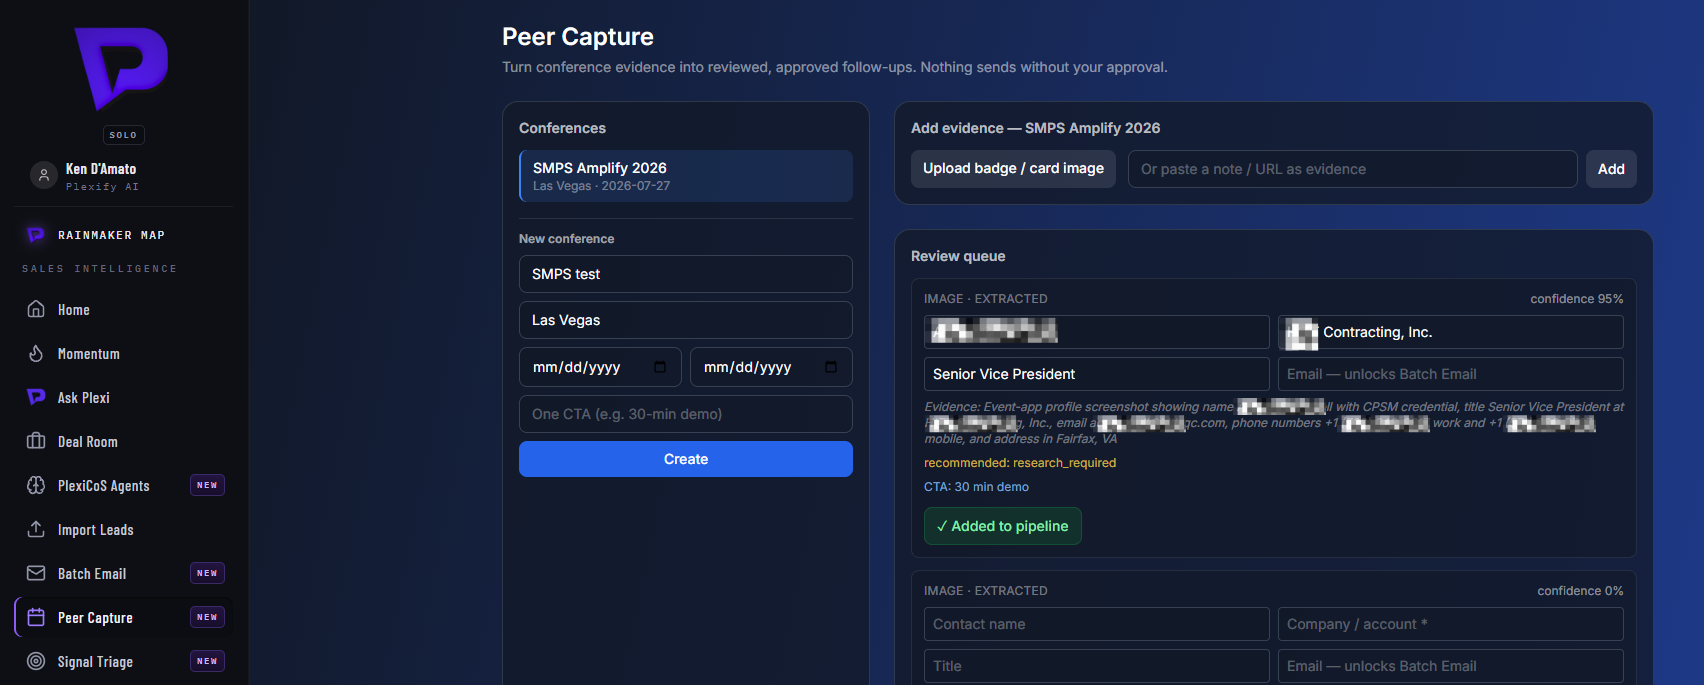
Task: Click the Add evidence button
Action: (x=1611, y=169)
